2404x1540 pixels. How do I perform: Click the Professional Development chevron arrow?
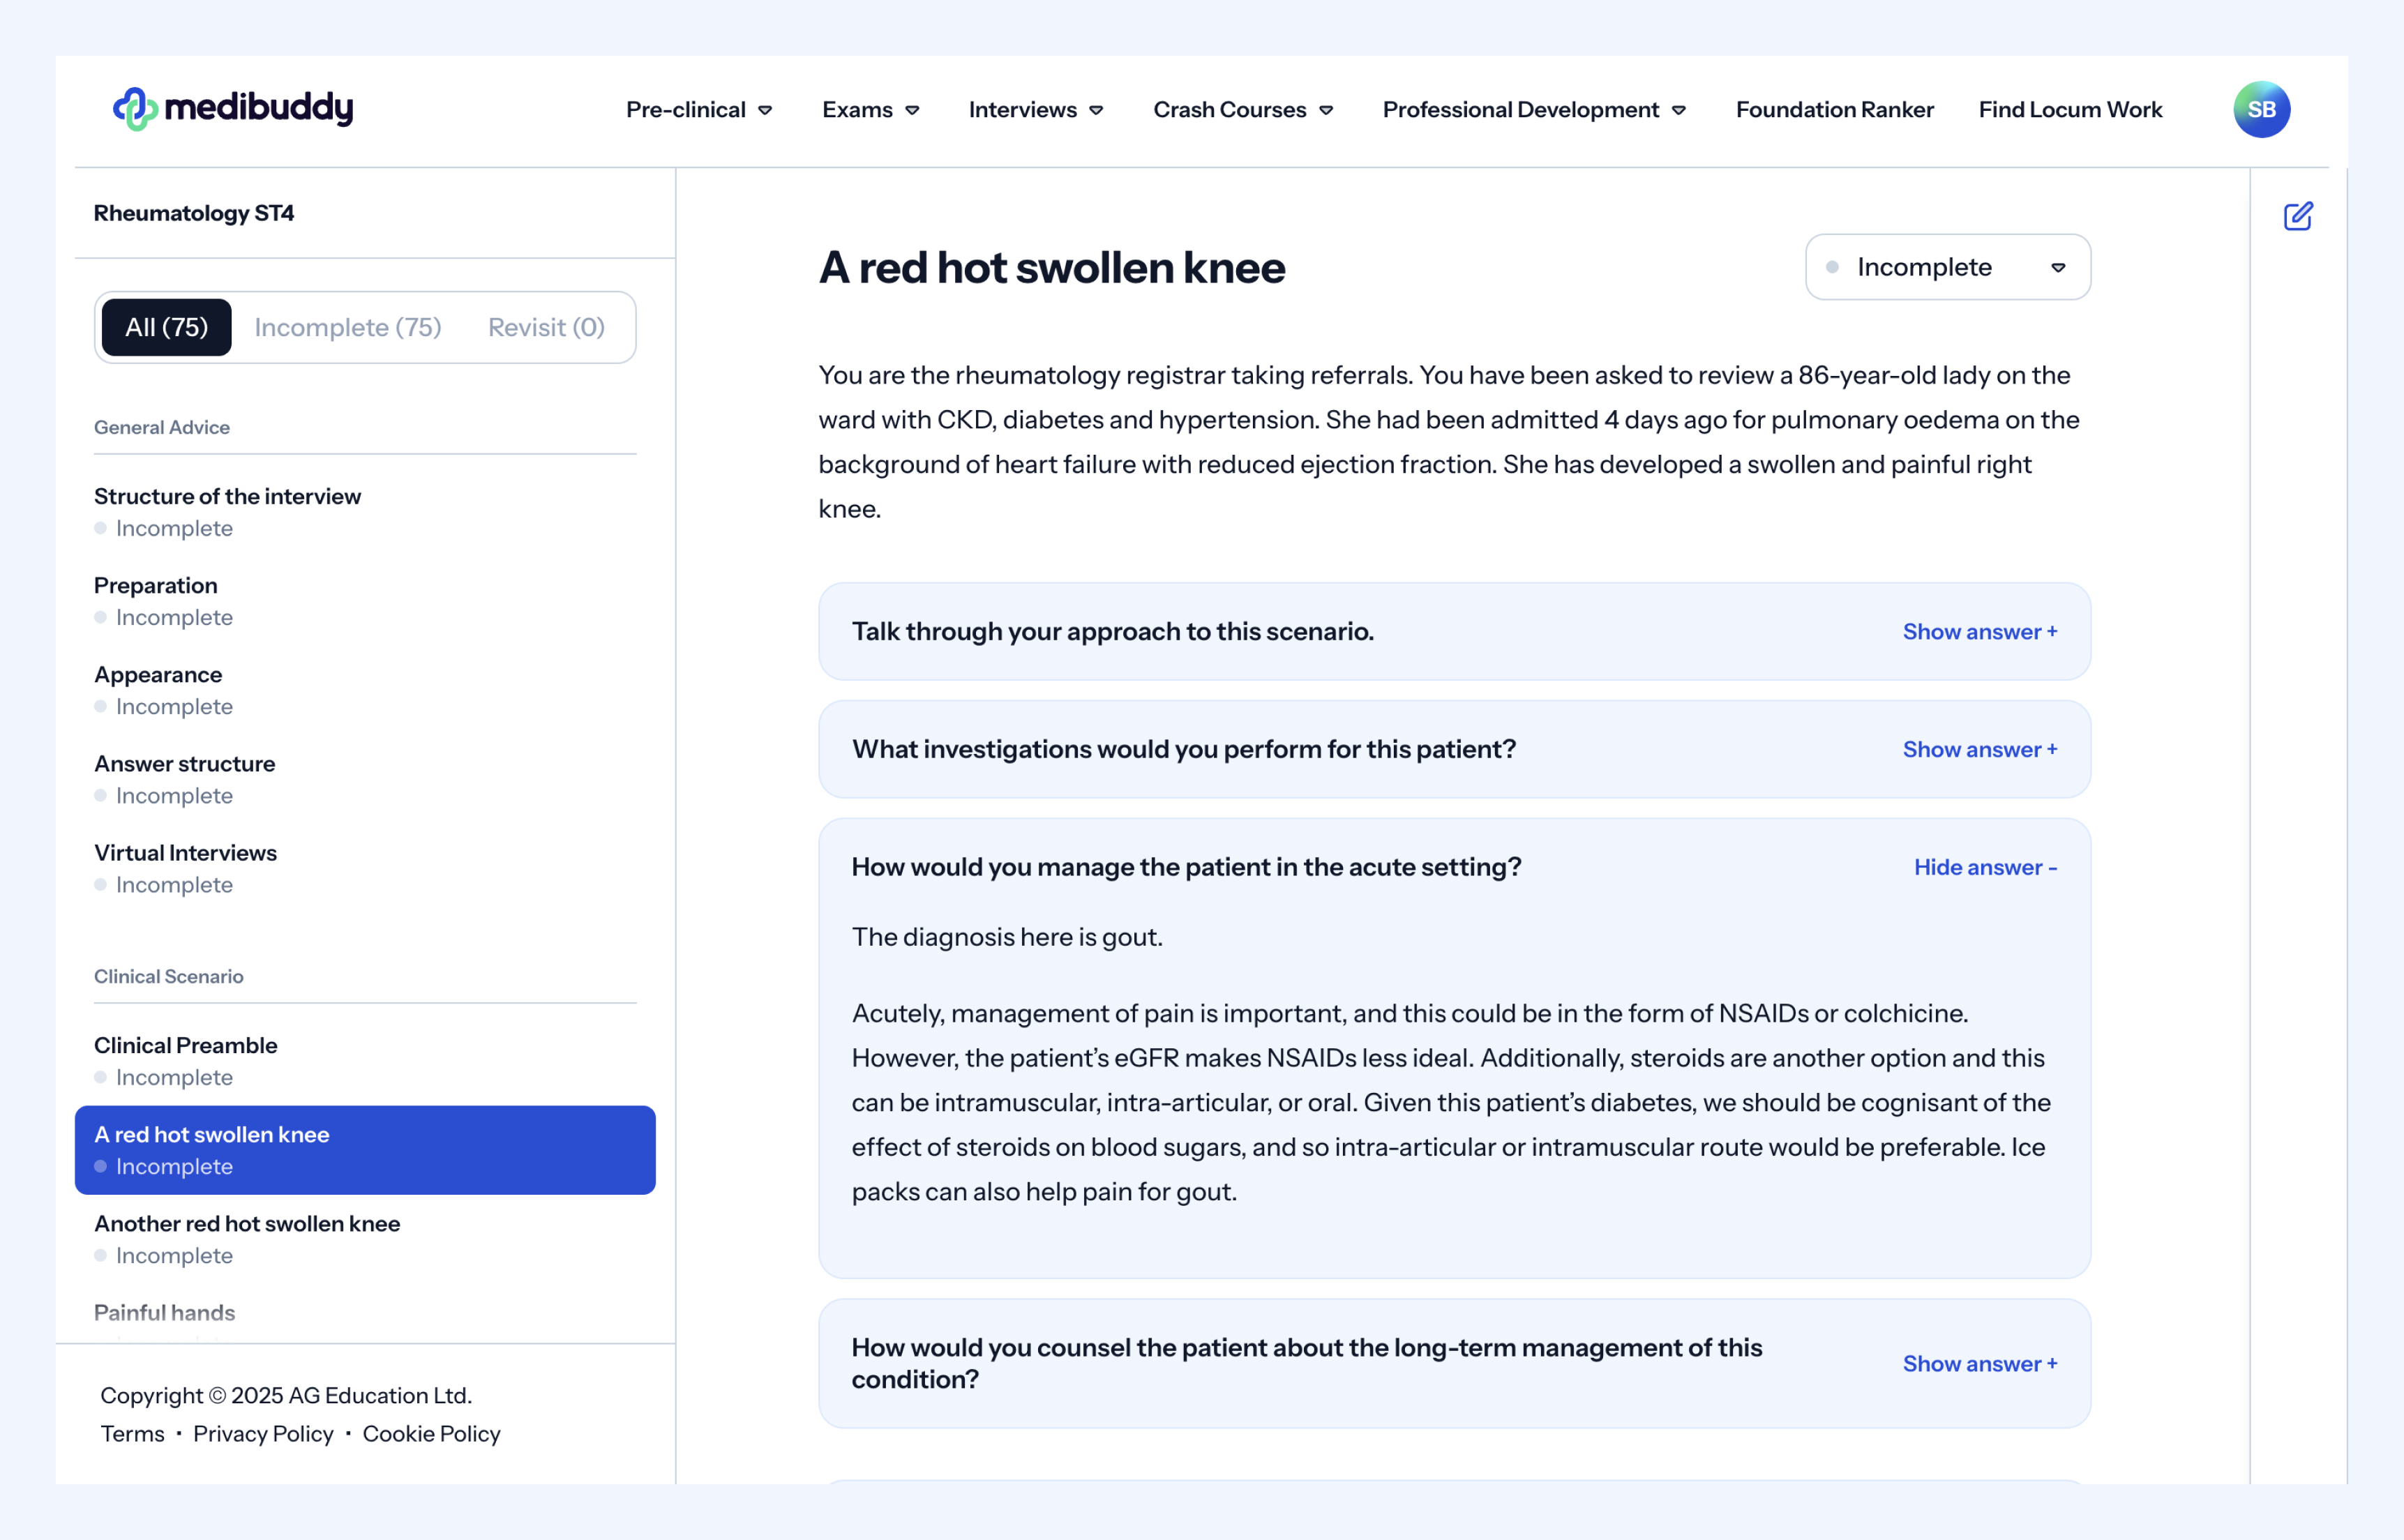1679,111
